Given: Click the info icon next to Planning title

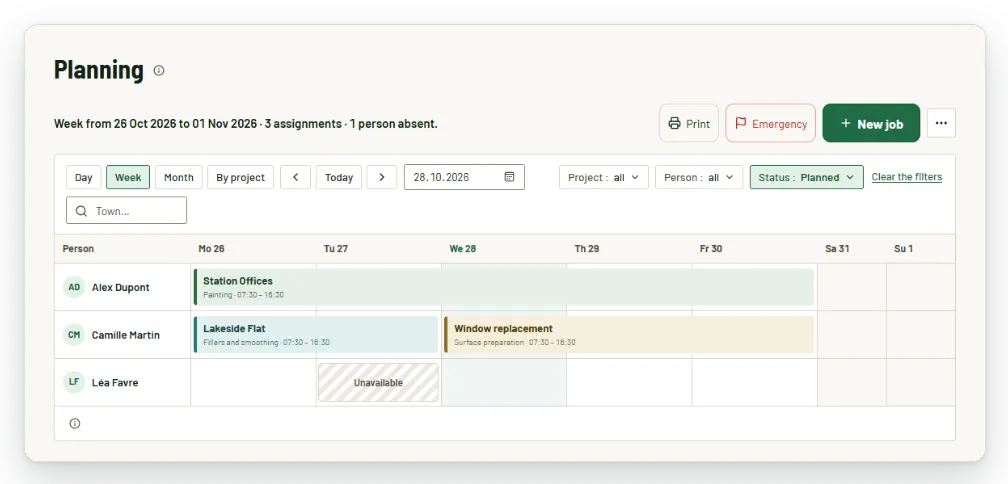Looking at the screenshot, I should click(159, 71).
